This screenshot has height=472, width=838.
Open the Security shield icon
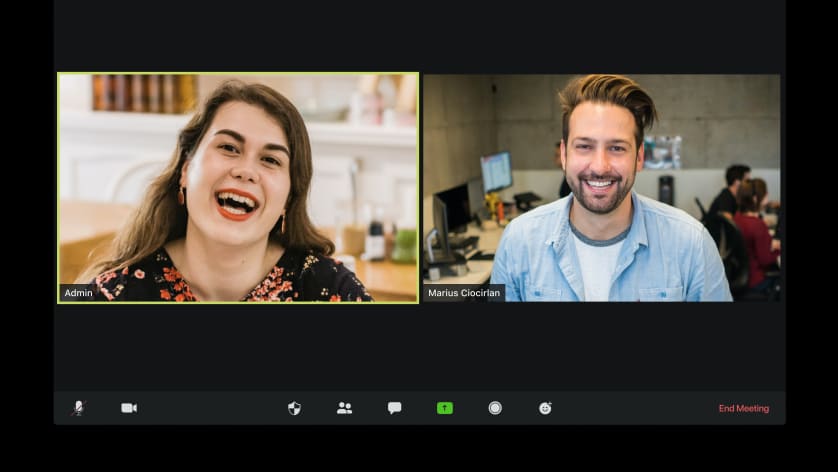(294, 408)
